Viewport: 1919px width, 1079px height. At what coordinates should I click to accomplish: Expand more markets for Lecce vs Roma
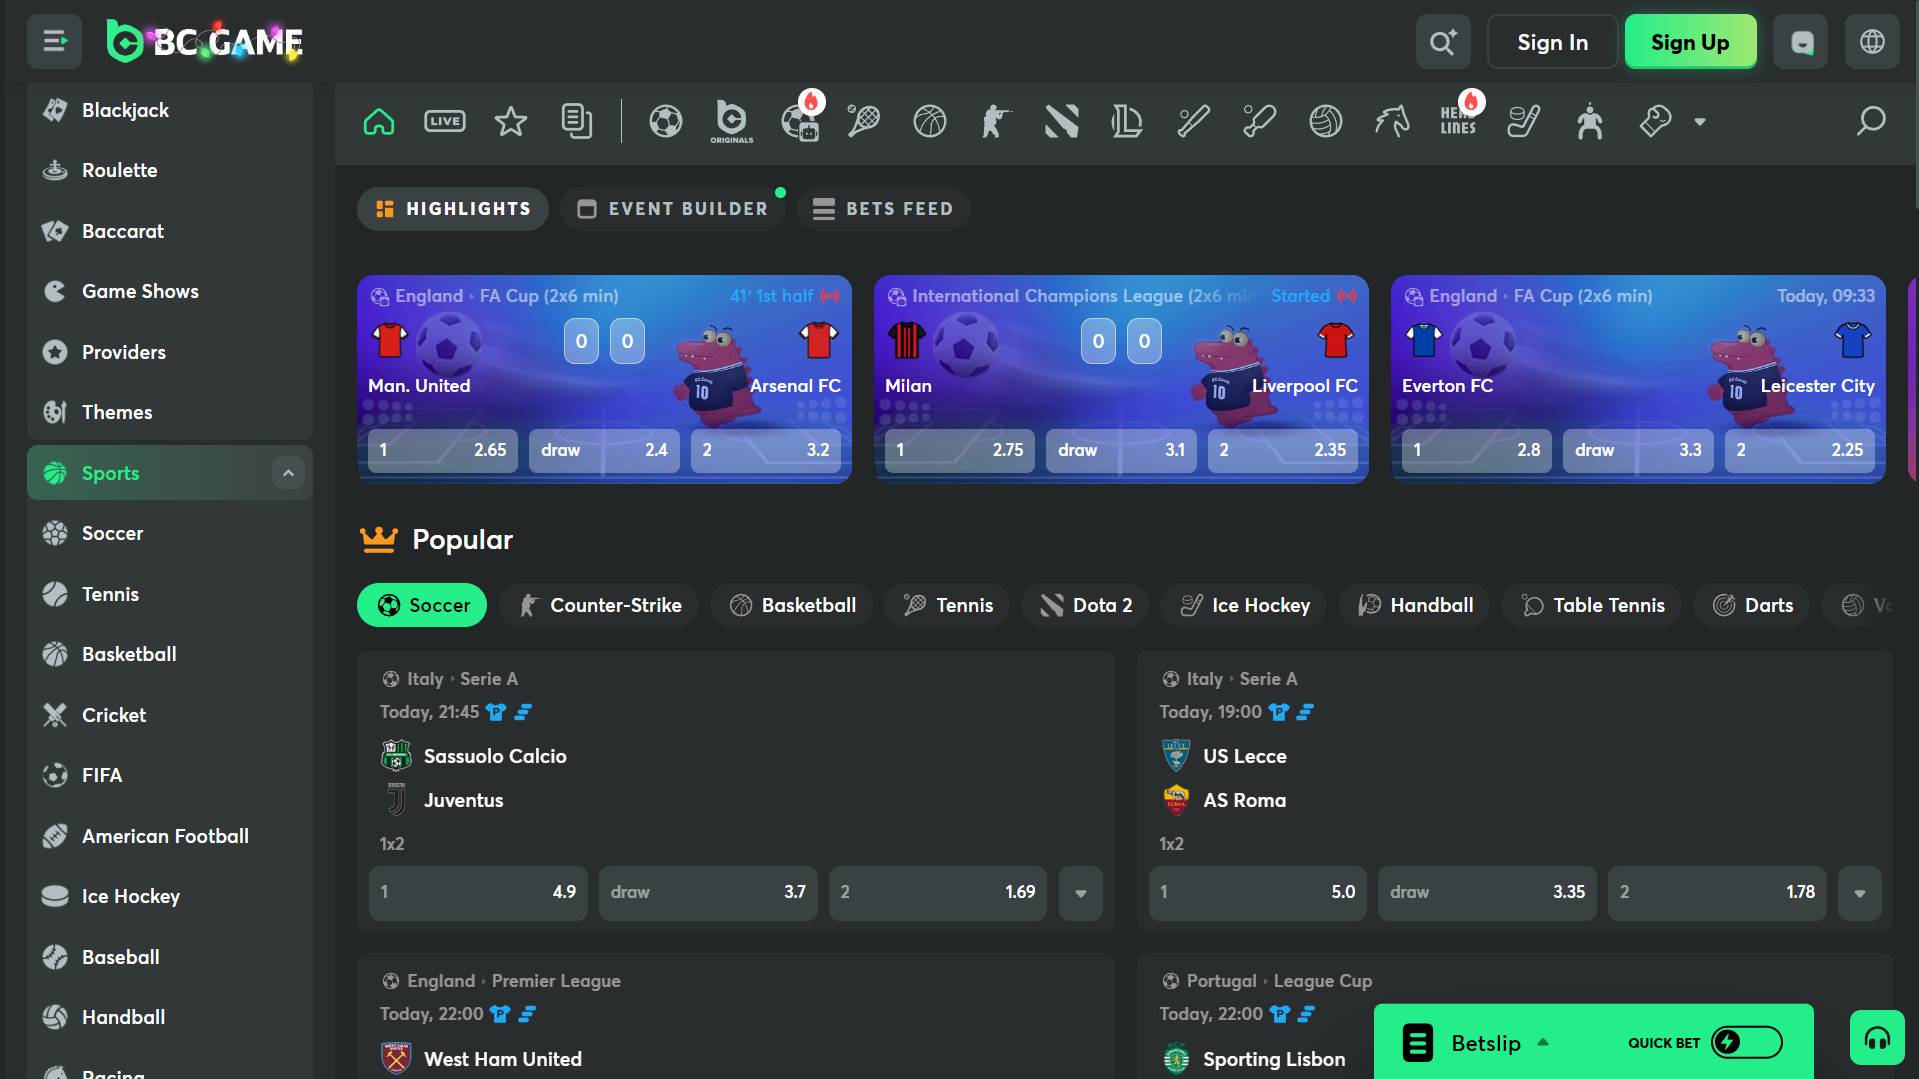point(1859,893)
